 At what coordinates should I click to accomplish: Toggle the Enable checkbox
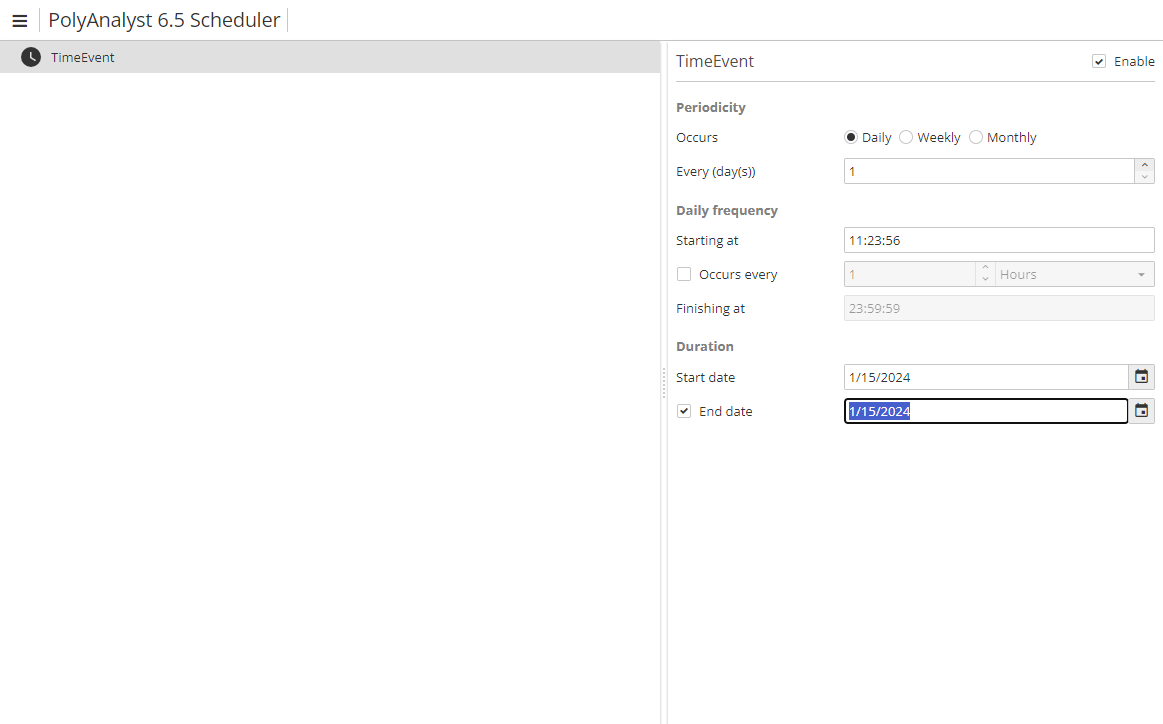1099,61
